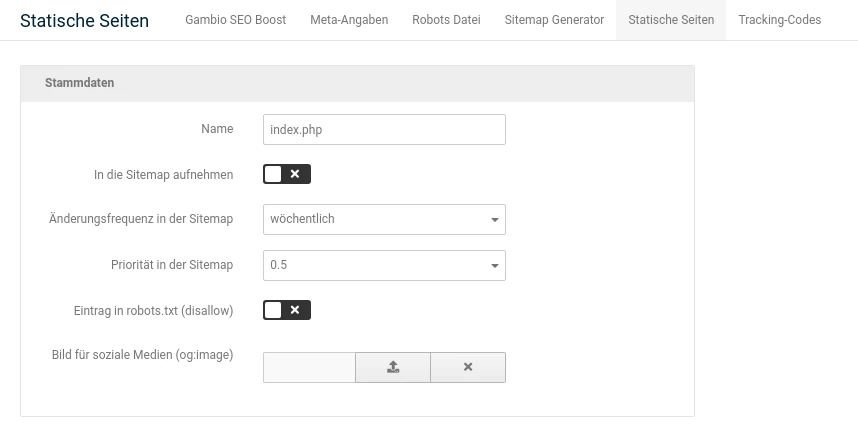Click the Name input field with index.php
The width and height of the screenshot is (858, 428).
[x=384, y=130]
